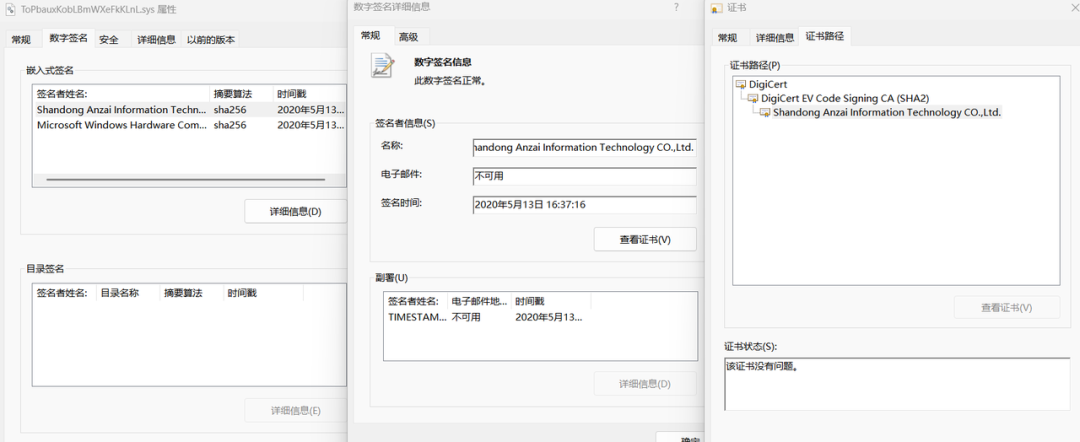1080x442 pixels.
Task: Switch to 高级 tab in signature details
Action: pos(408,37)
